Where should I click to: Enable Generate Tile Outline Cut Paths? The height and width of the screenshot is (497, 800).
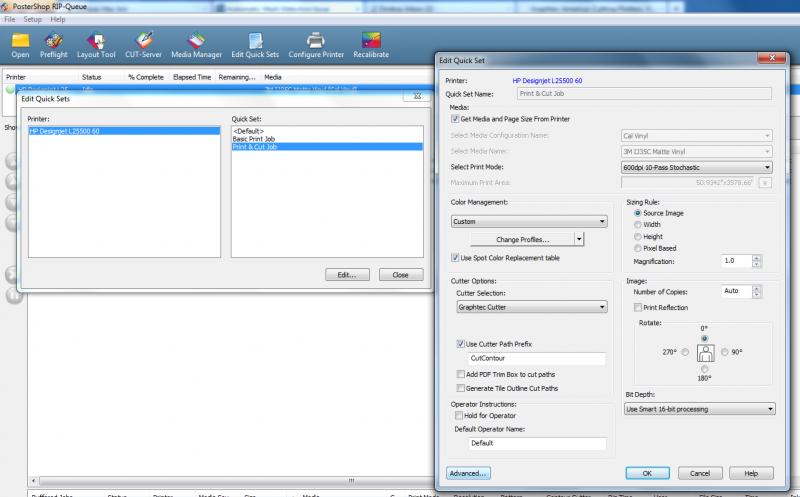coord(460,388)
